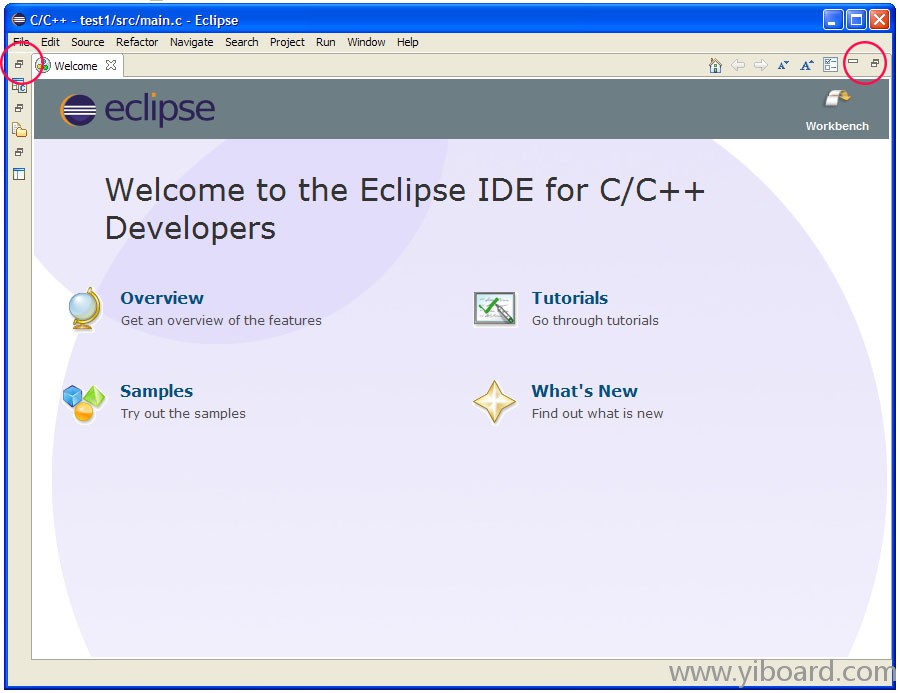This screenshot has height=693, width=900.
Task: Open the Help menu
Action: [408, 42]
